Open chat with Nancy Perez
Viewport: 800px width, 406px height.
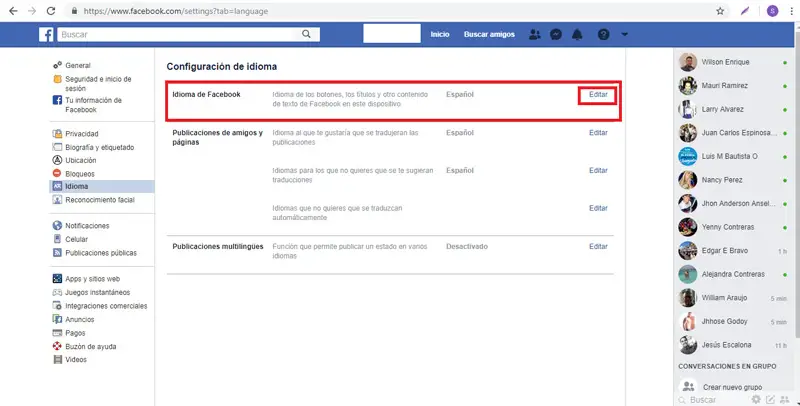pos(734,180)
